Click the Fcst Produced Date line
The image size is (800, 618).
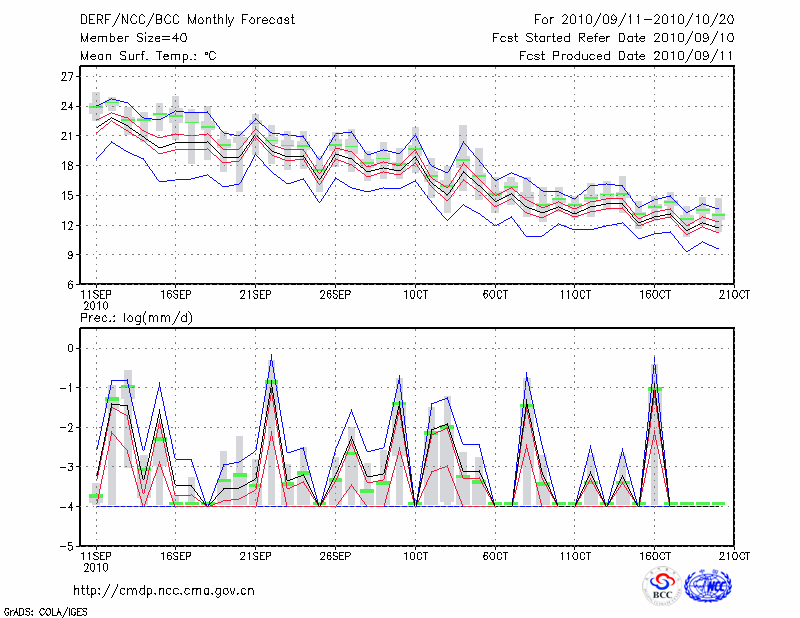point(626,56)
